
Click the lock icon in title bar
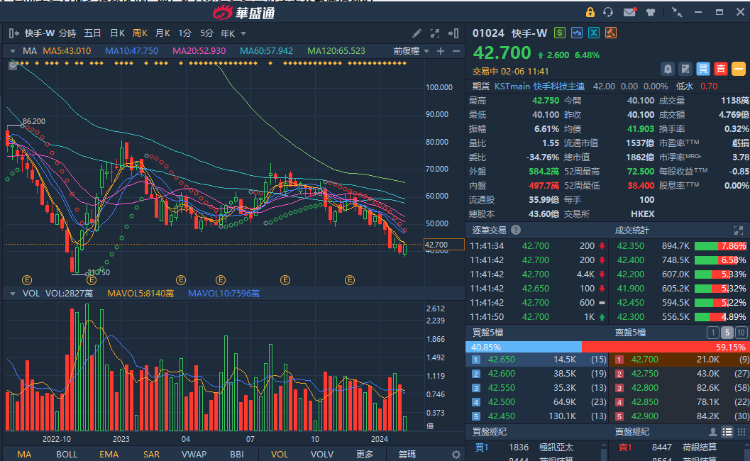[592, 13]
